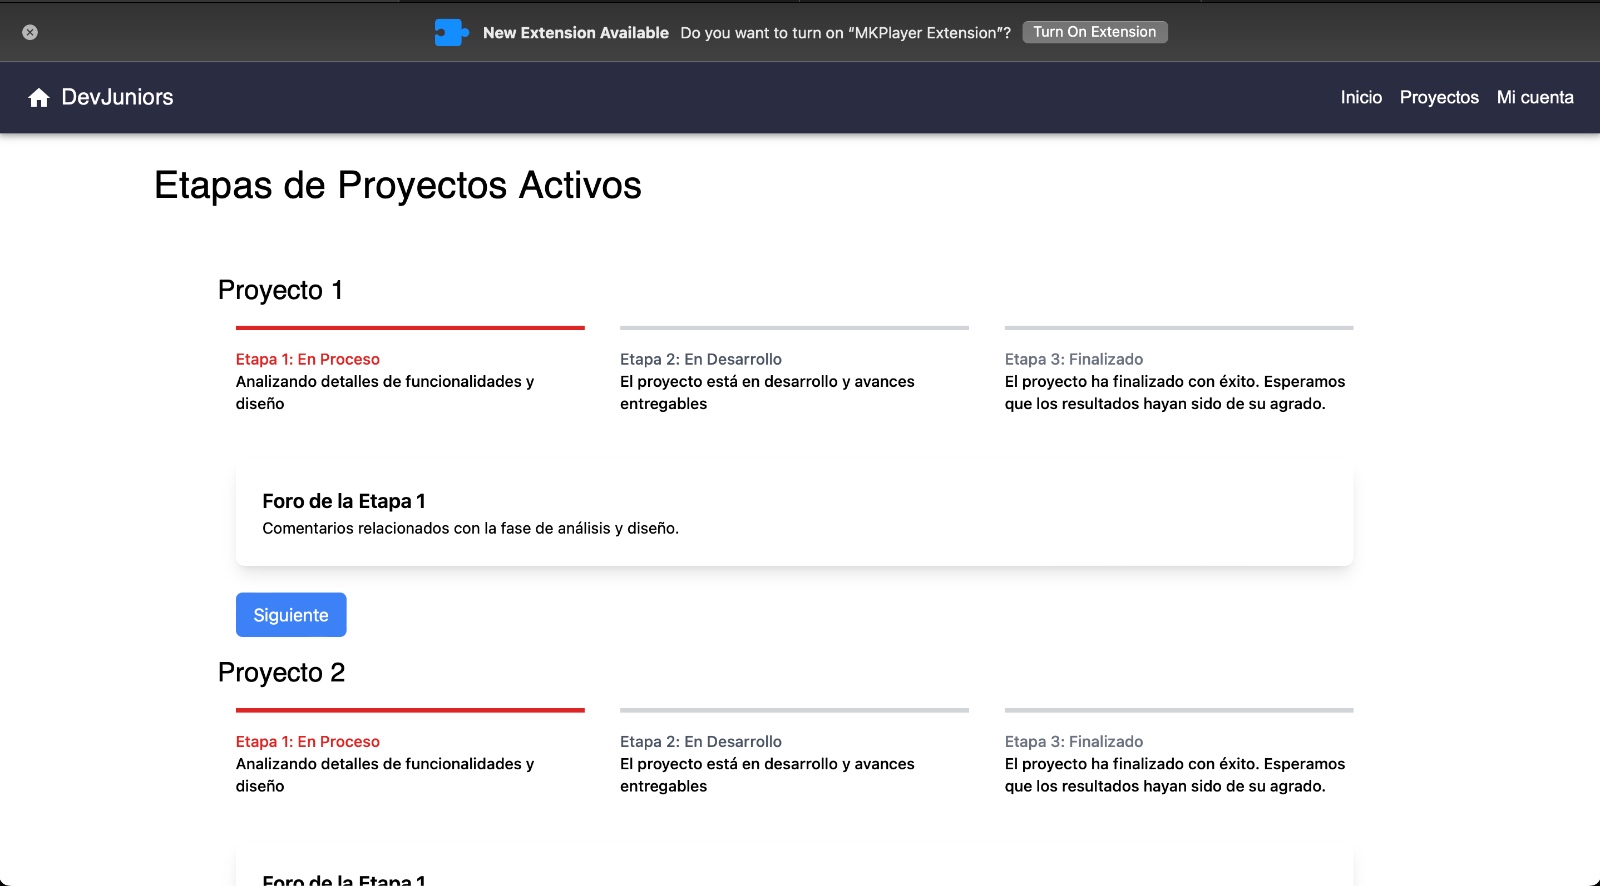
Task: Click Proyecto 2 text 'El proyecto está en desarrollo y avances entregables'
Action: [x=767, y=775]
